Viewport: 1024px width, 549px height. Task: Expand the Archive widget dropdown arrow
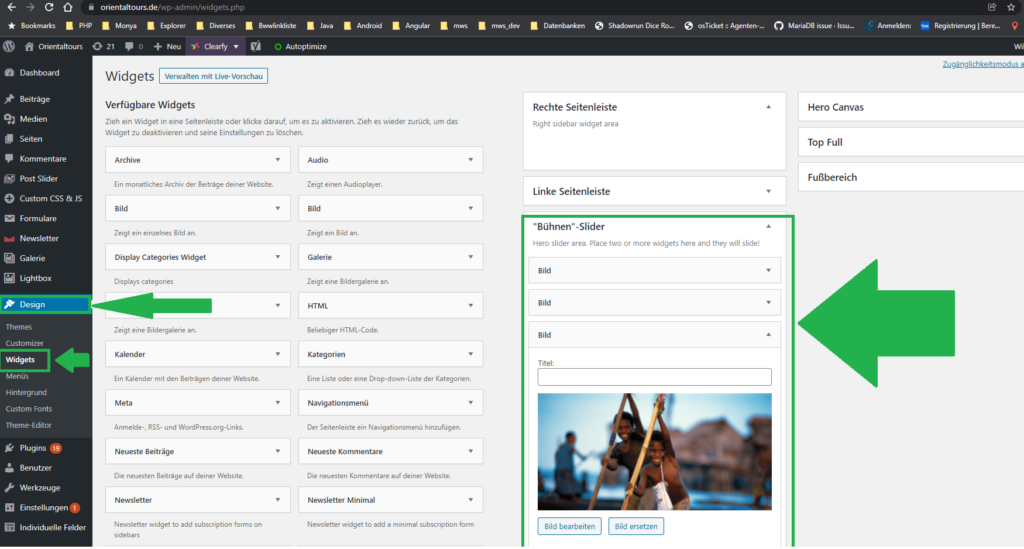pos(277,160)
